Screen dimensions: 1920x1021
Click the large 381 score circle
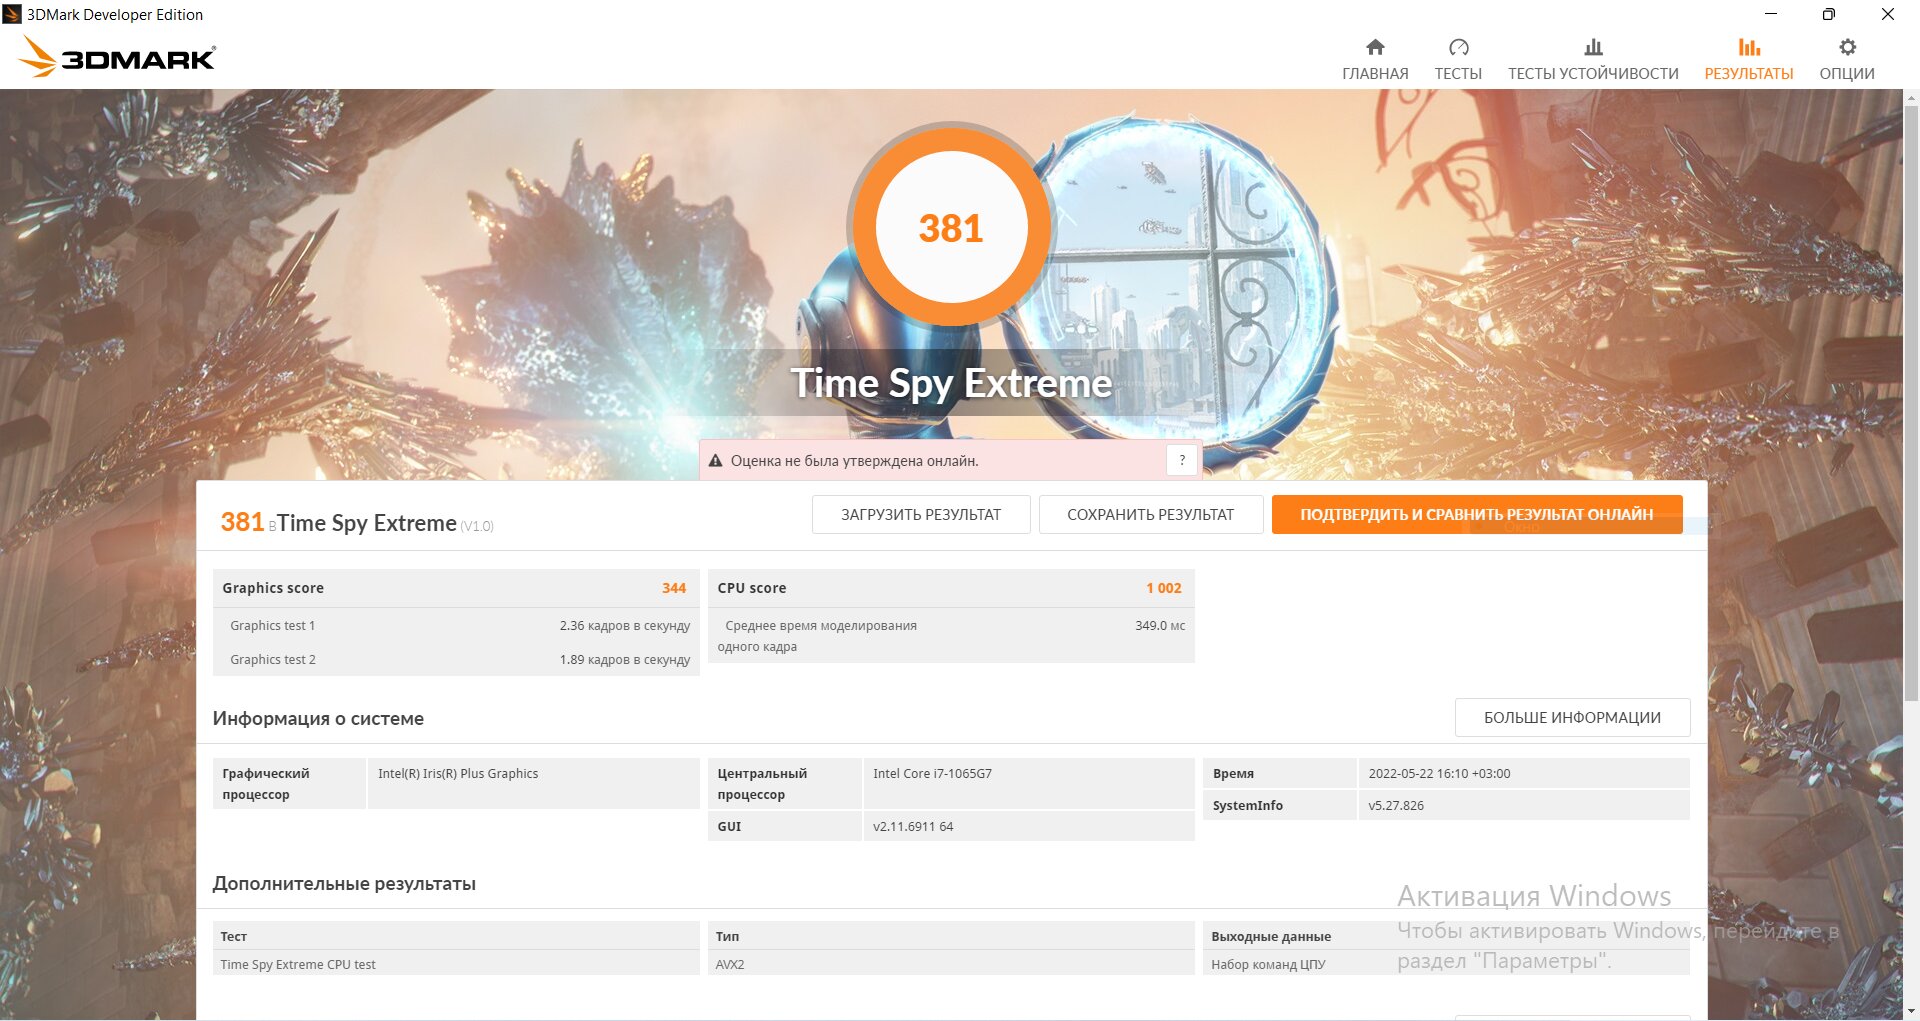(951, 227)
